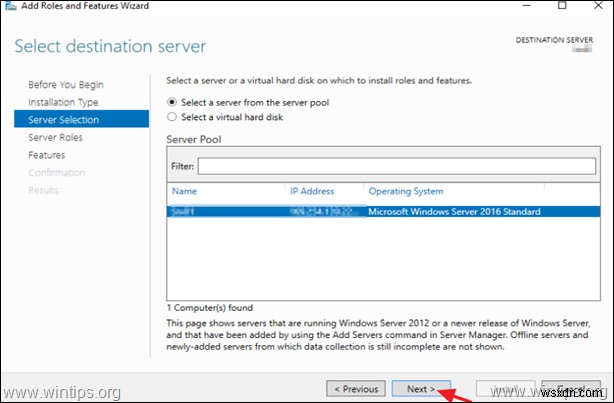Image resolution: width=614 pixels, height=403 pixels.
Task: Open the Features step
Action: click(47, 155)
